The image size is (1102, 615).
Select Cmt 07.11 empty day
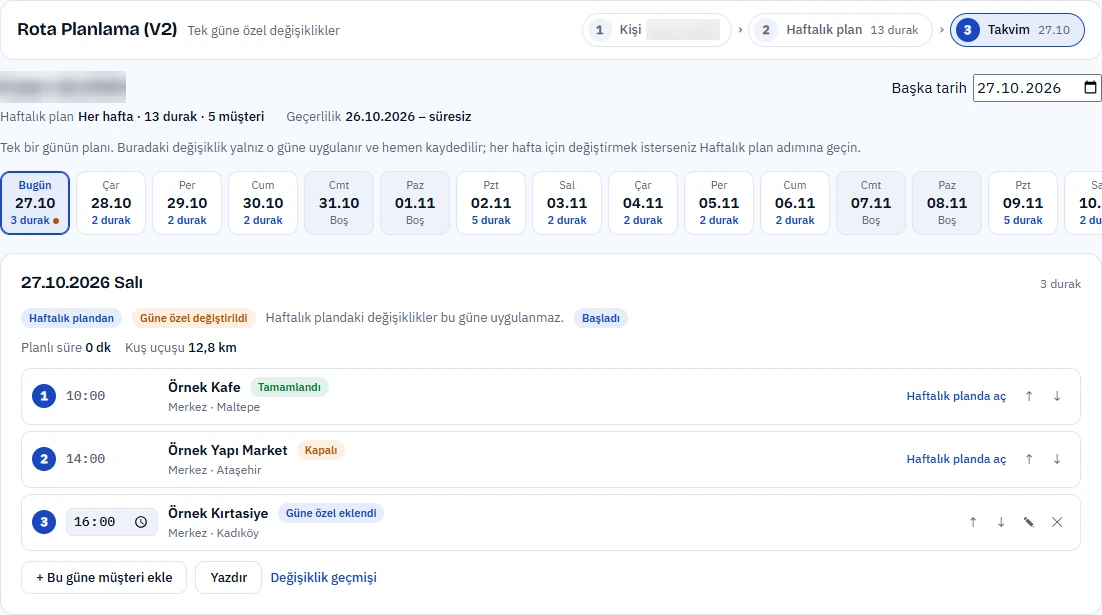[x=870, y=202]
